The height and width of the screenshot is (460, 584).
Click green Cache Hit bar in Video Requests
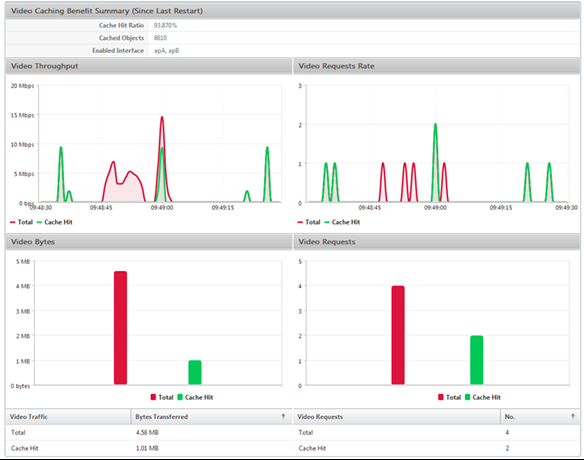pyautogui.click(x=477, y=360)
